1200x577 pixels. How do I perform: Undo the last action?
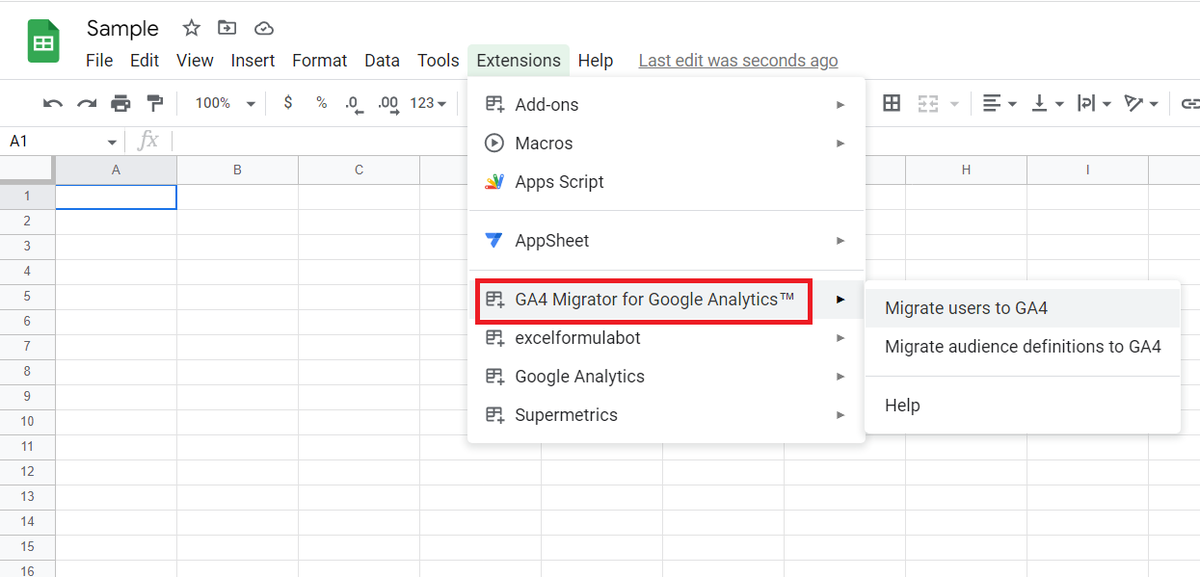[x=53, y=103]
